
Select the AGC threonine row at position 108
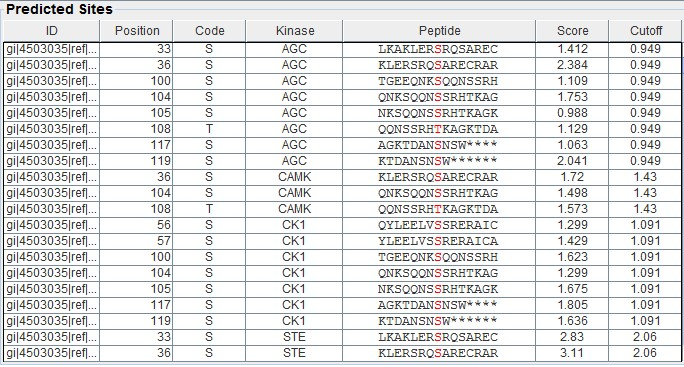pyautogui.click(x=342, y=129)
